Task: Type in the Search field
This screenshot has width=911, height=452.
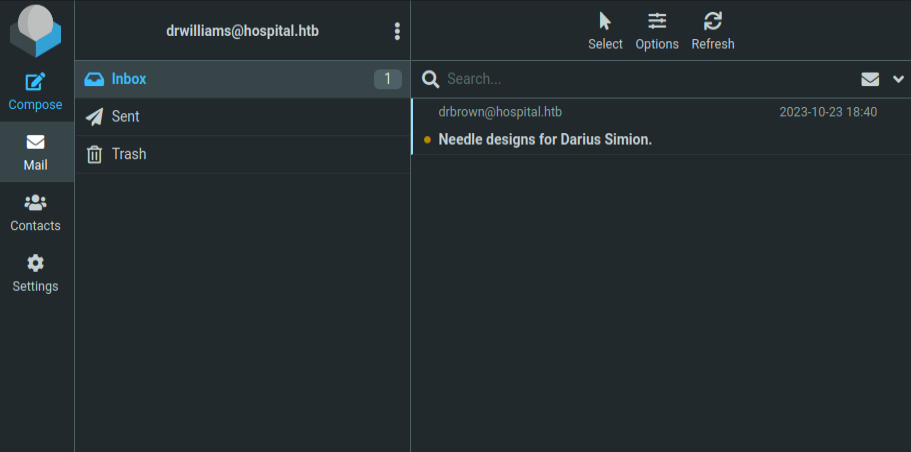Action: pyautogui.click(x=640, y=79)
